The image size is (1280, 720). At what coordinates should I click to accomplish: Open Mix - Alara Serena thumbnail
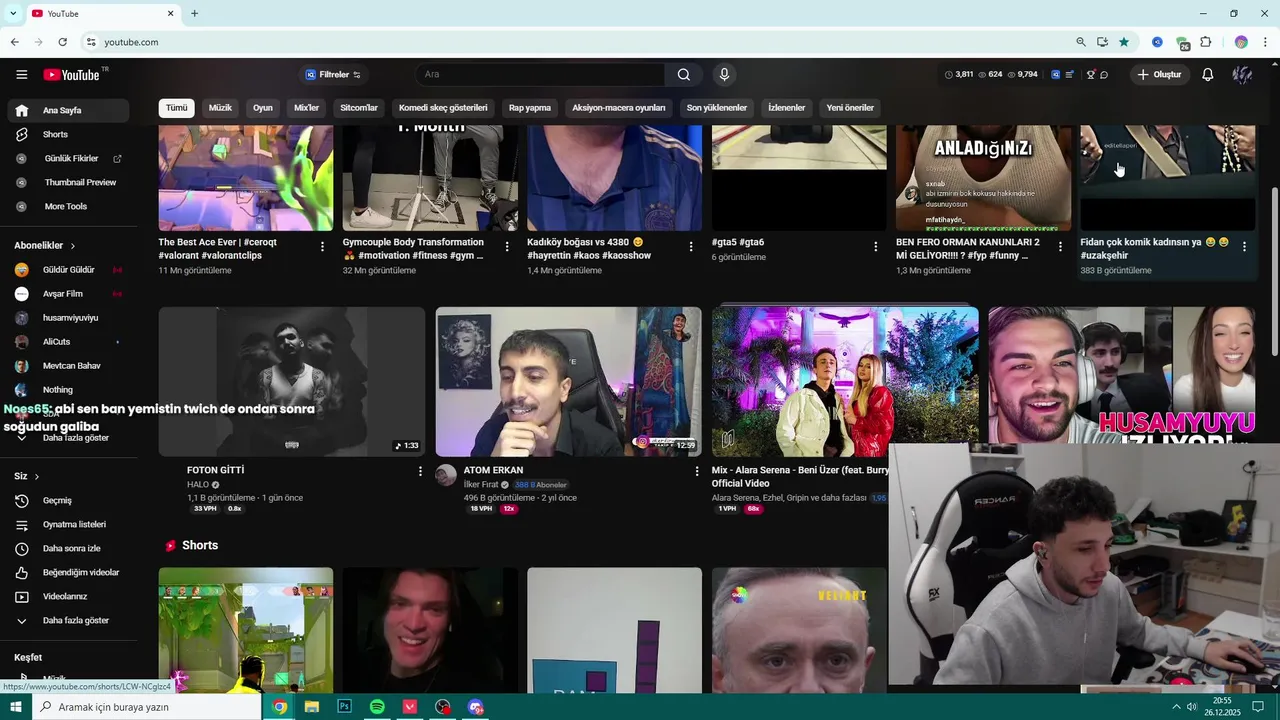coord(845,380)
